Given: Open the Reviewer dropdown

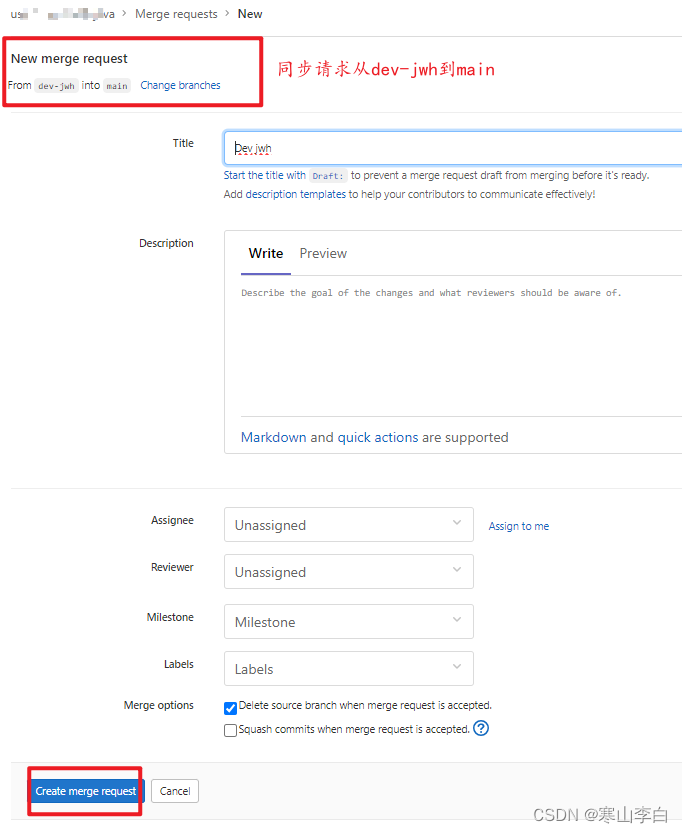Looking at the screenshot, I should pos(348,572).
